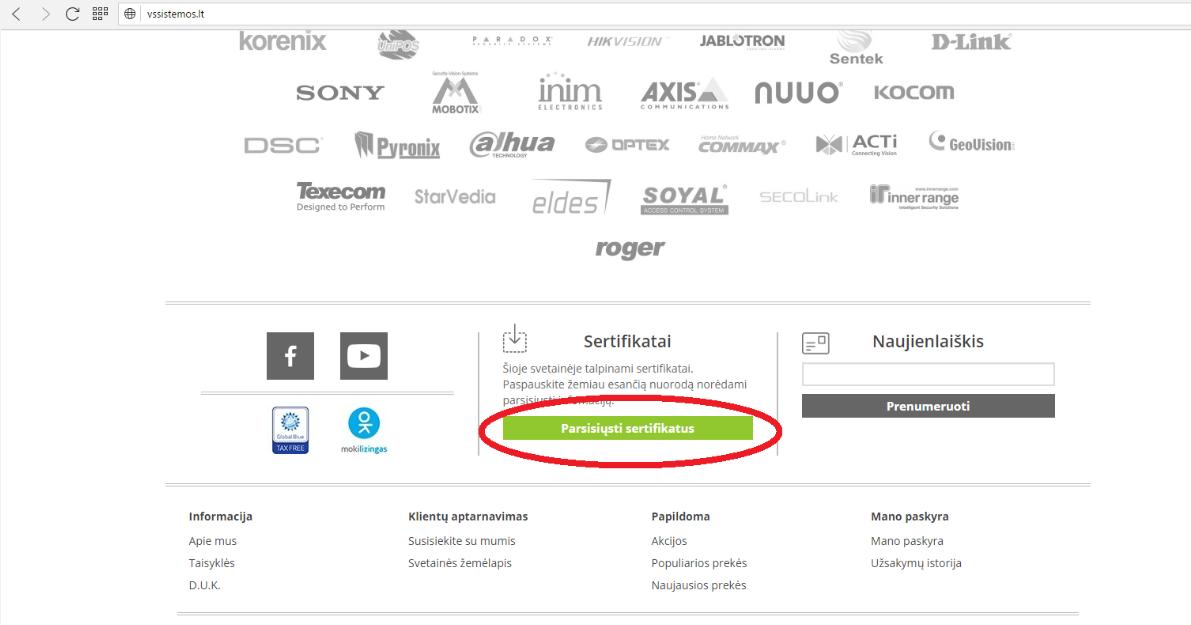Open the Pyronix brand logo
This screenshot has width=1191, height=625.
pos(397,145)
